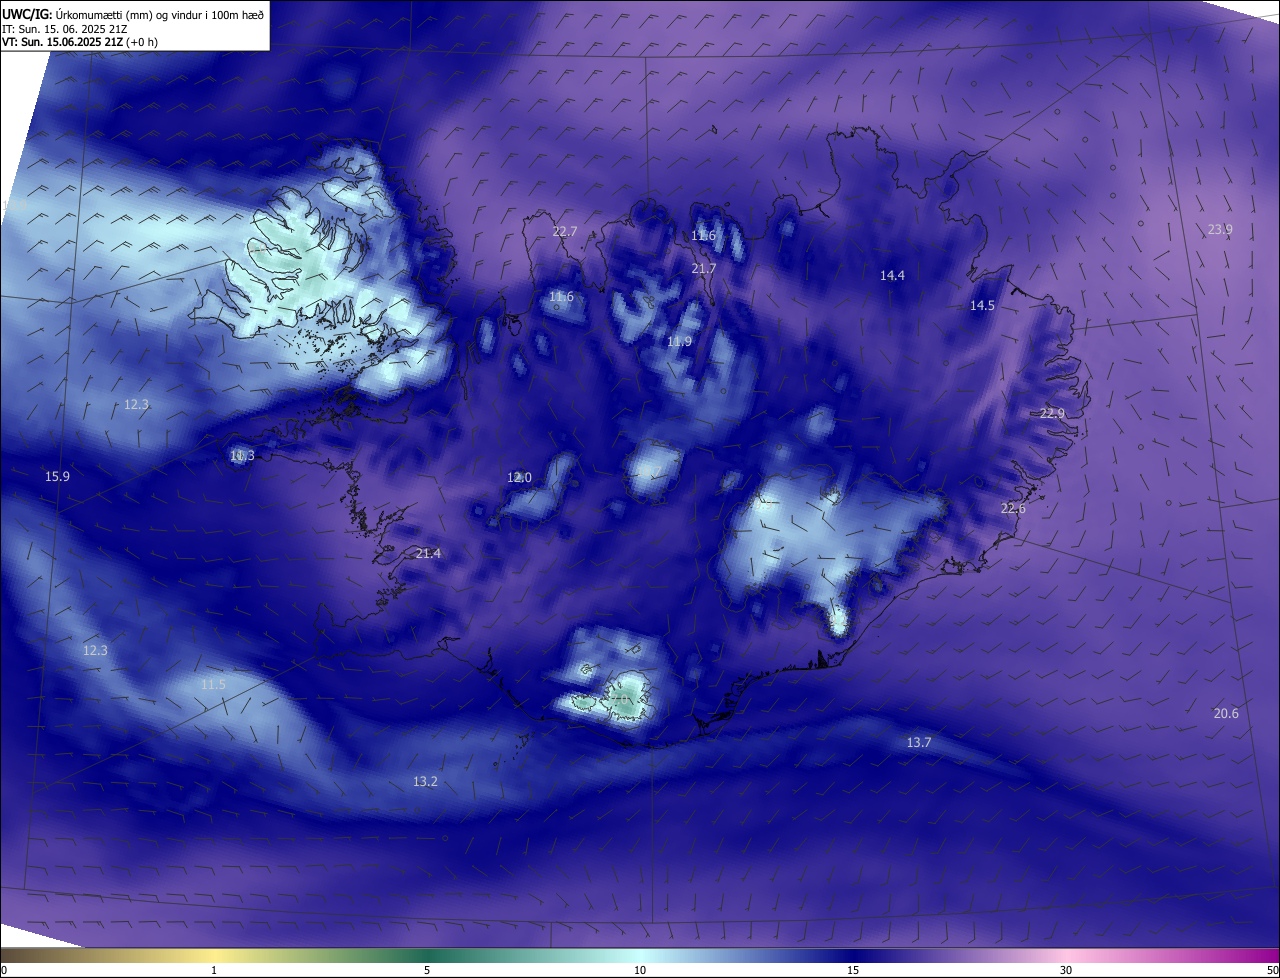Image resolution: width=1280 pixels, height=978 pixels.
Task: Click the 20.6 value label on the map
Action: tap(1226, 713)
